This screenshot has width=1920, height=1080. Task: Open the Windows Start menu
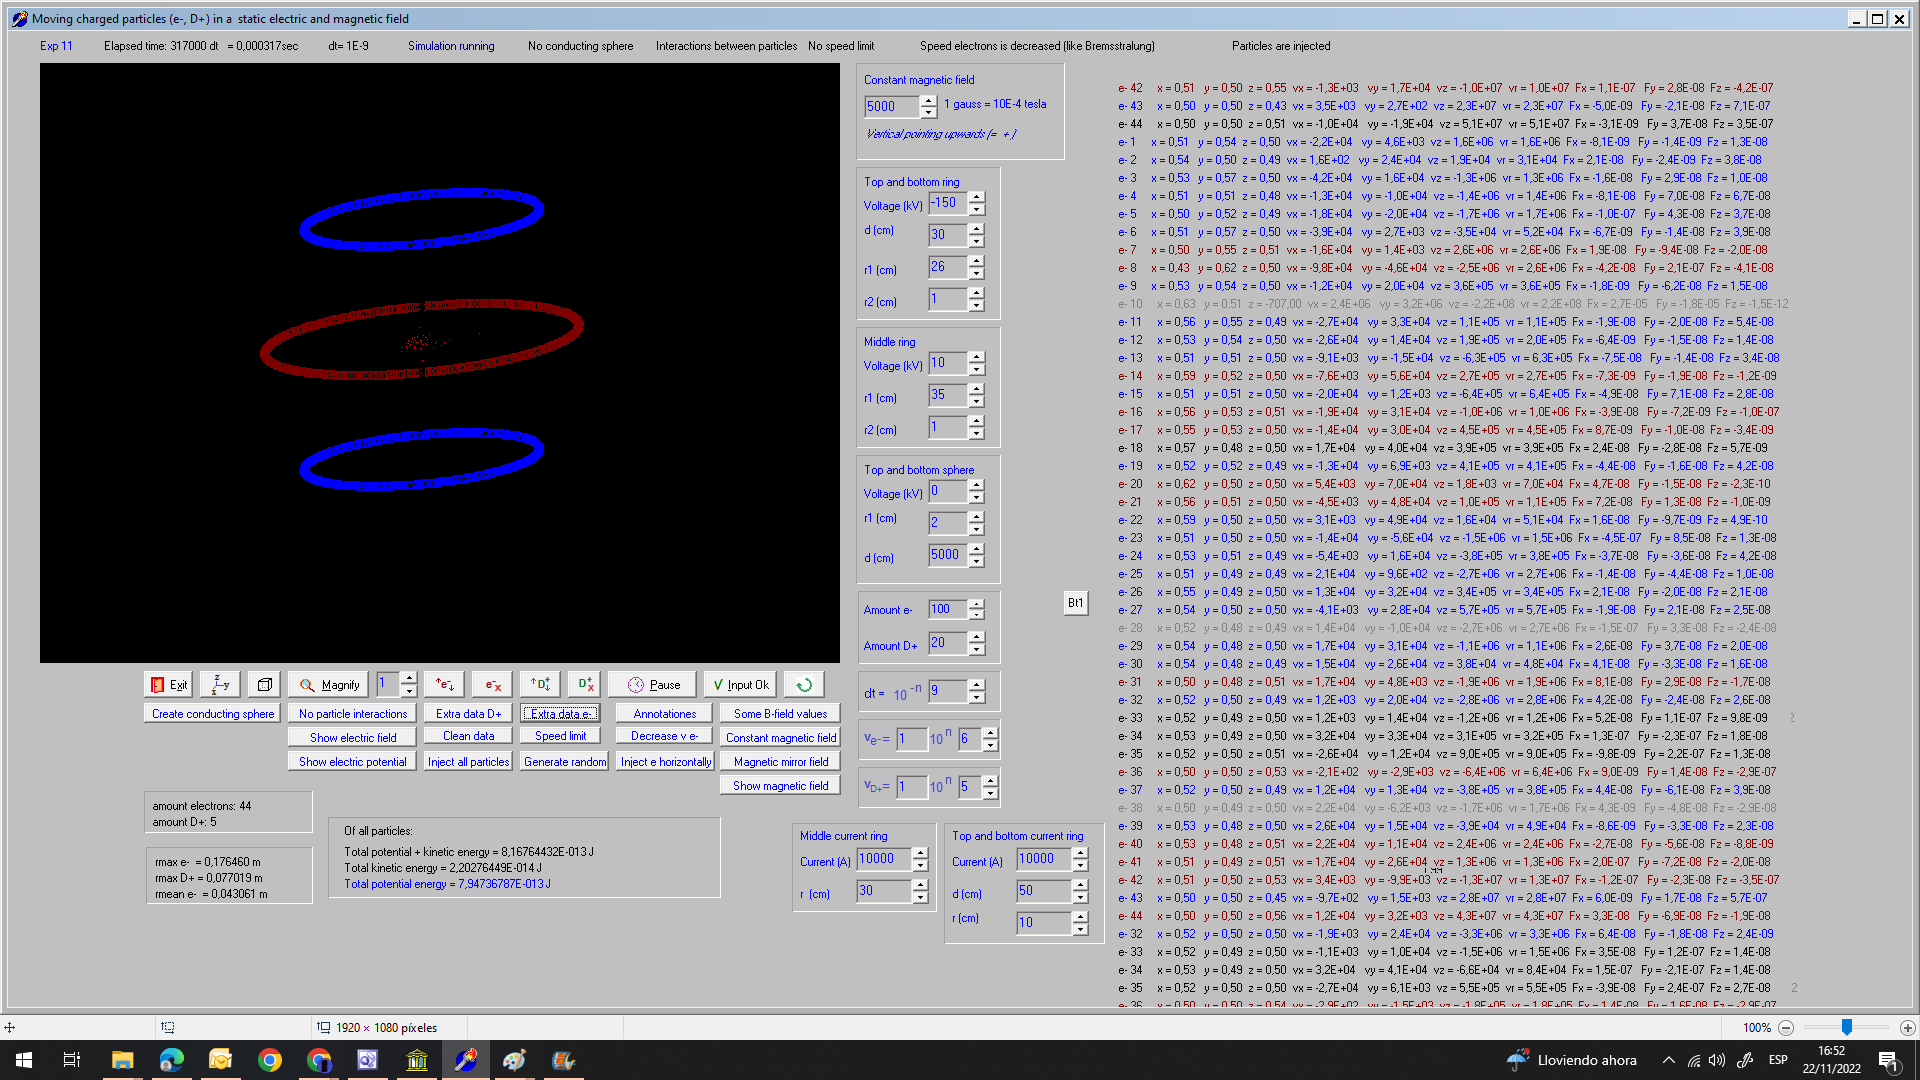(x=24, y=1060)
